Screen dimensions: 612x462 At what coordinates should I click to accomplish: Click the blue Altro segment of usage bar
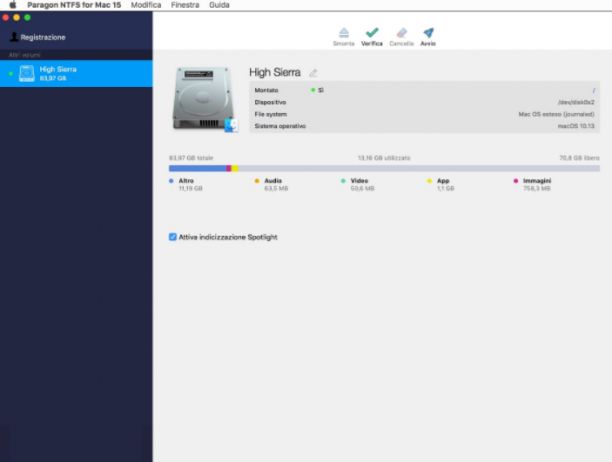pos(197,168)
